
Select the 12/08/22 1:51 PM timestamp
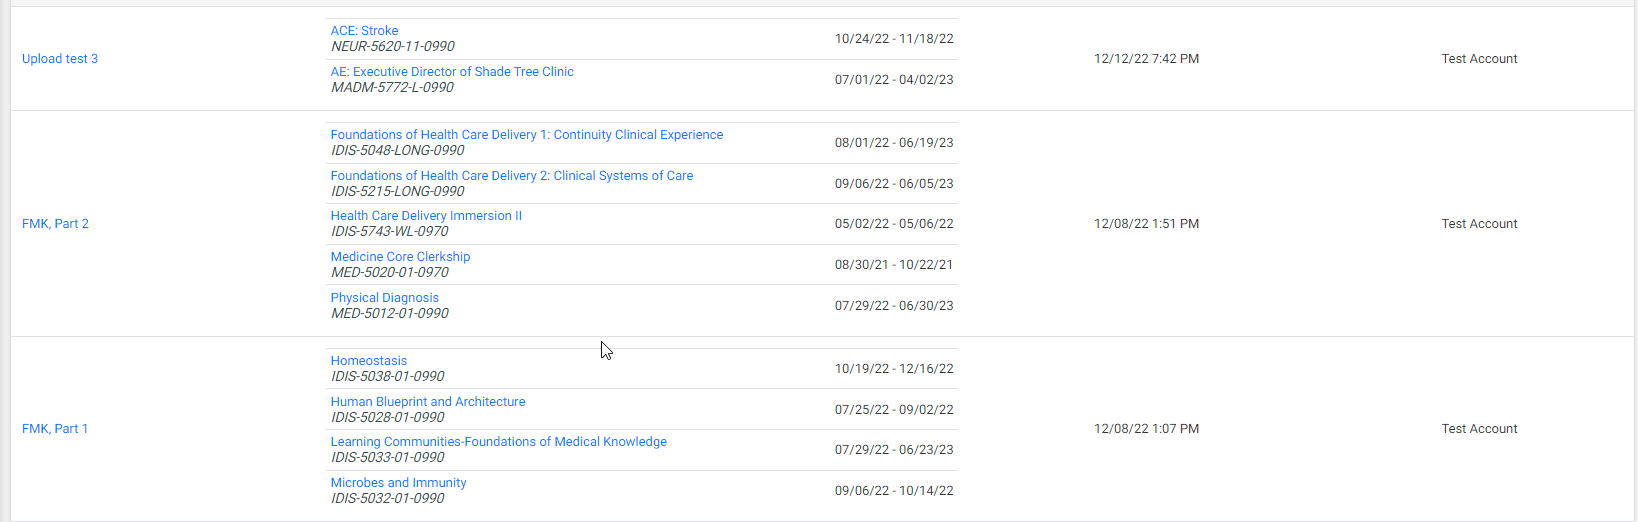[1146, 224]
